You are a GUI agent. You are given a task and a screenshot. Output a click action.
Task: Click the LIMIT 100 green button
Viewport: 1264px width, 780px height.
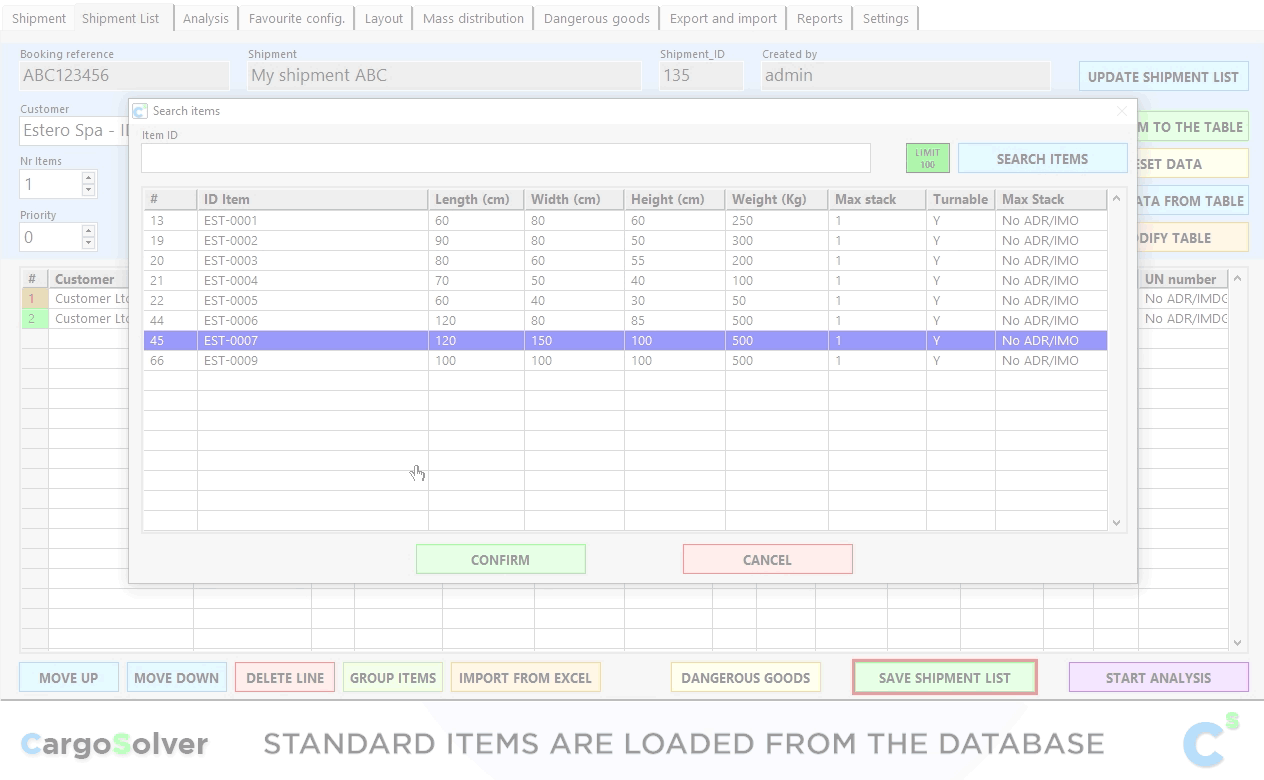(927, 158)
